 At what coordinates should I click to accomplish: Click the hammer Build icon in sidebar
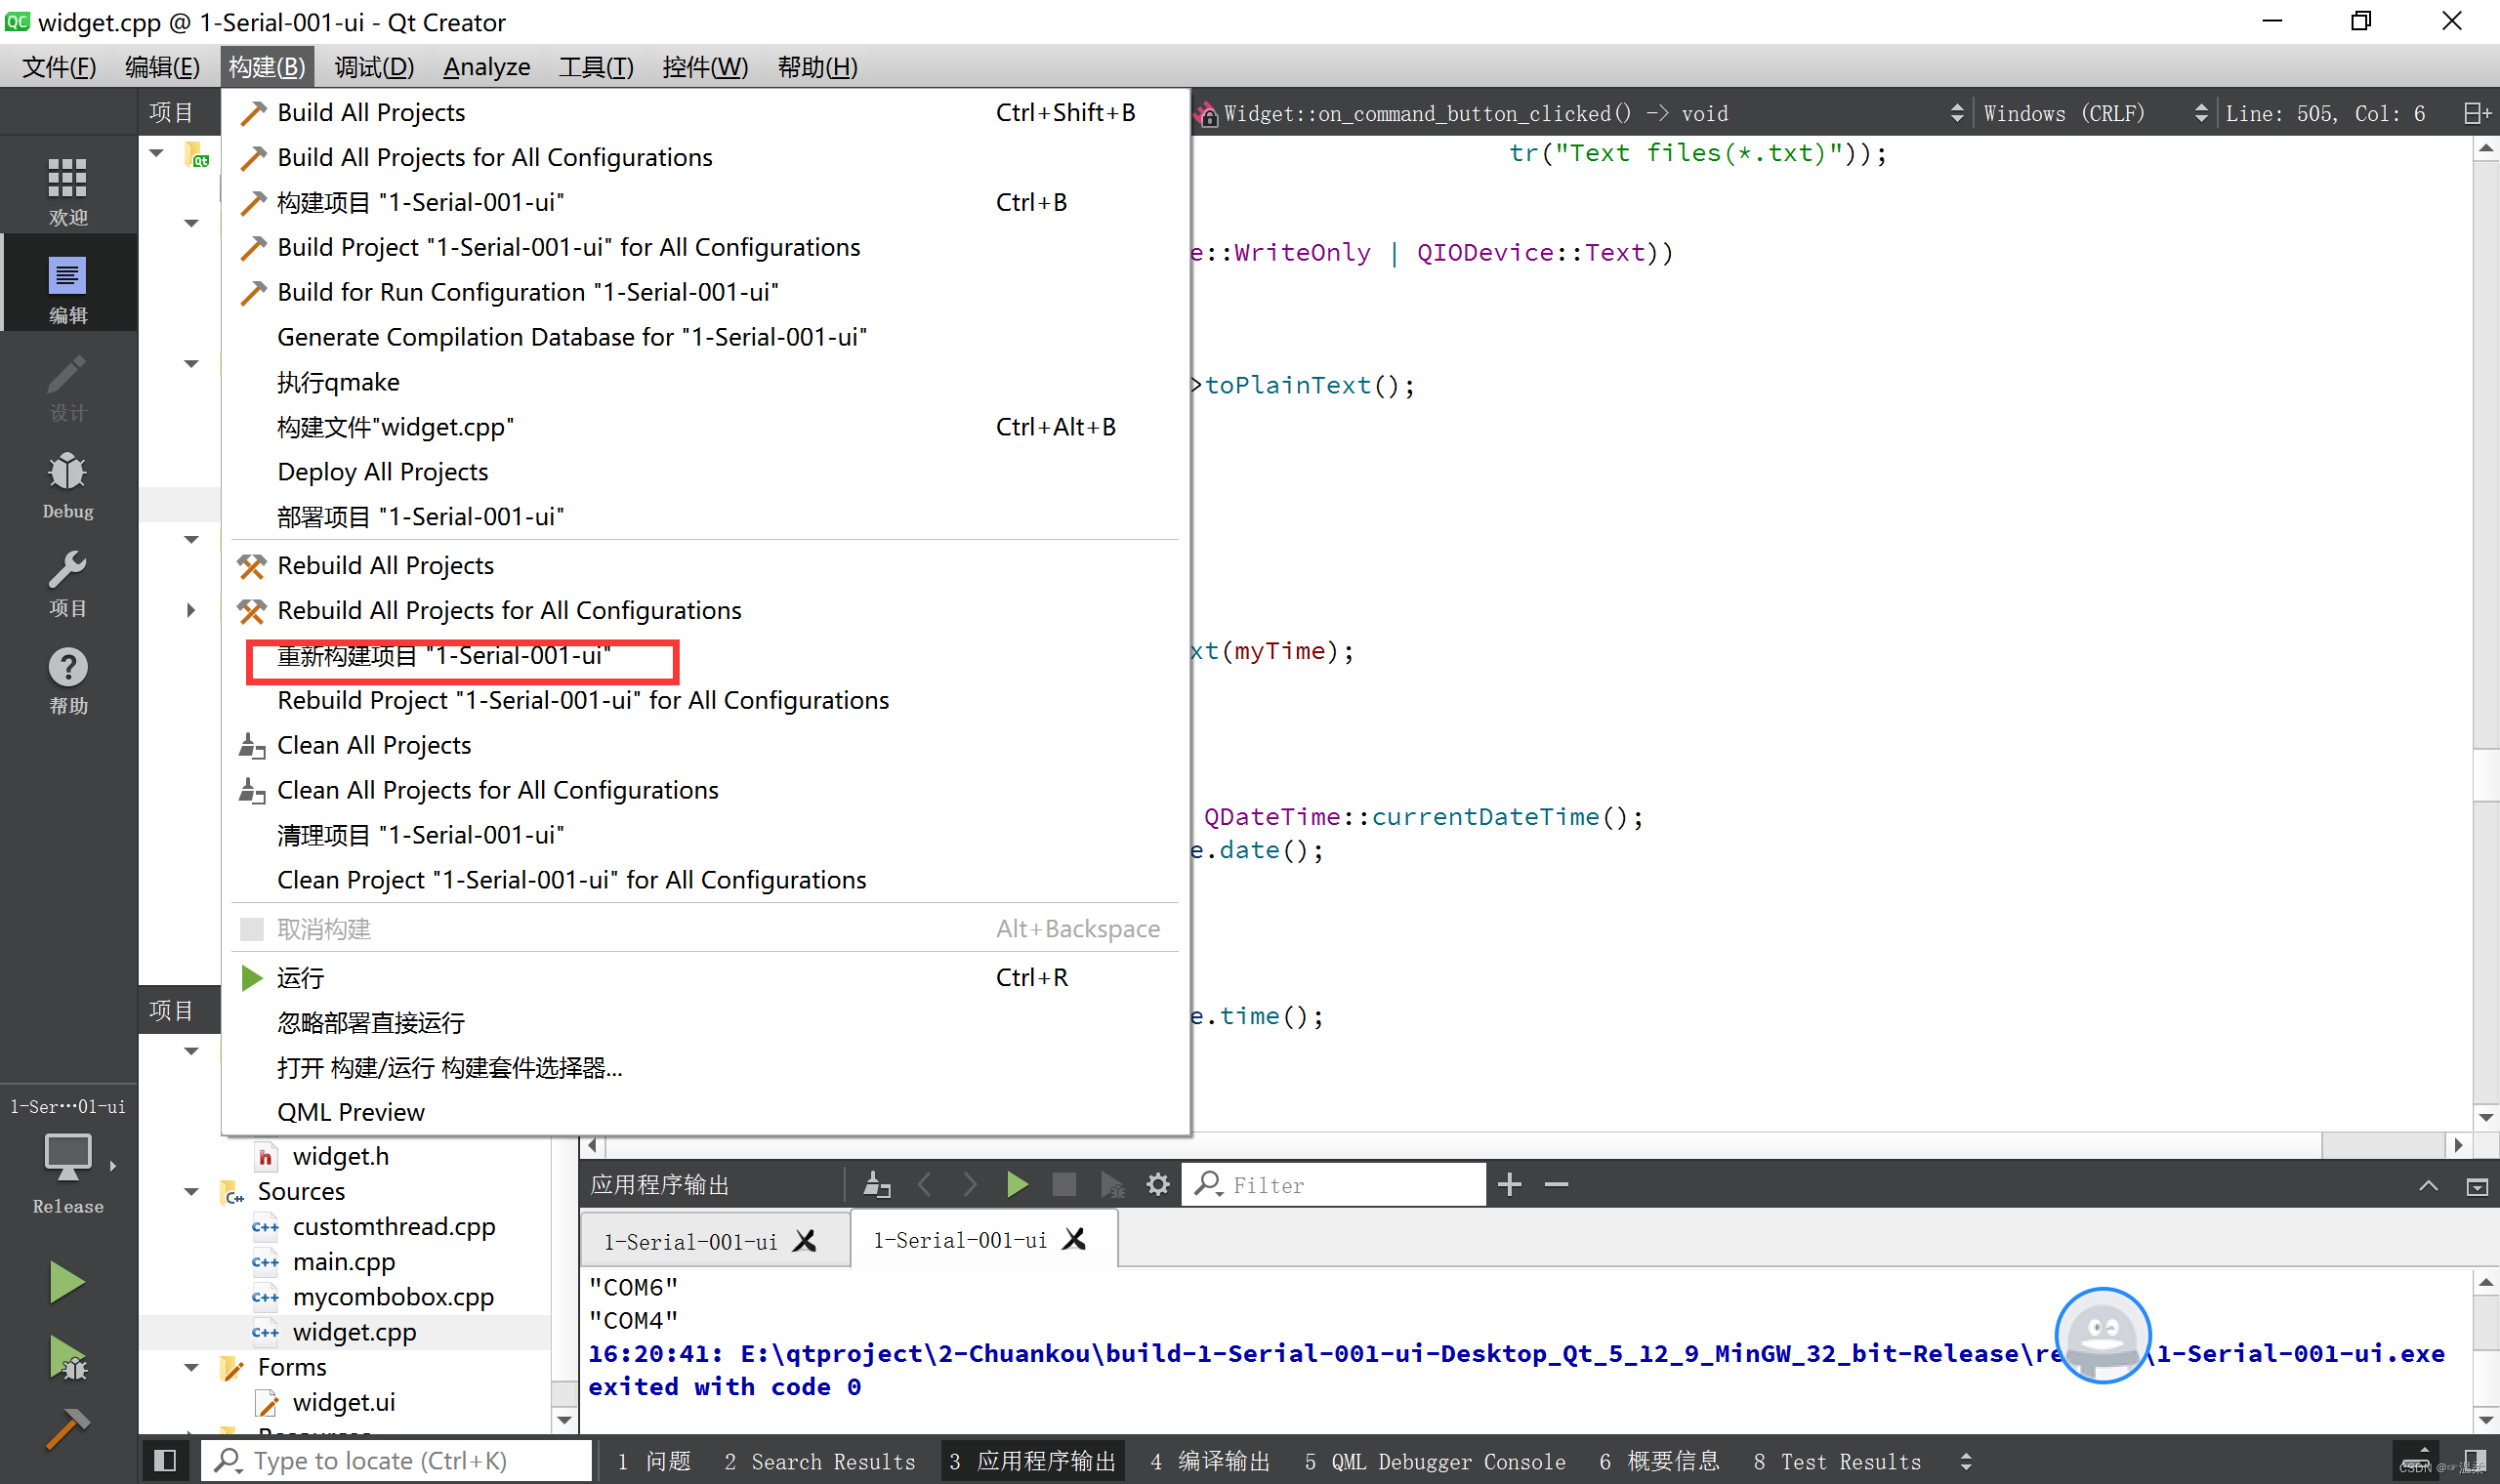[x=66, y=1430]
